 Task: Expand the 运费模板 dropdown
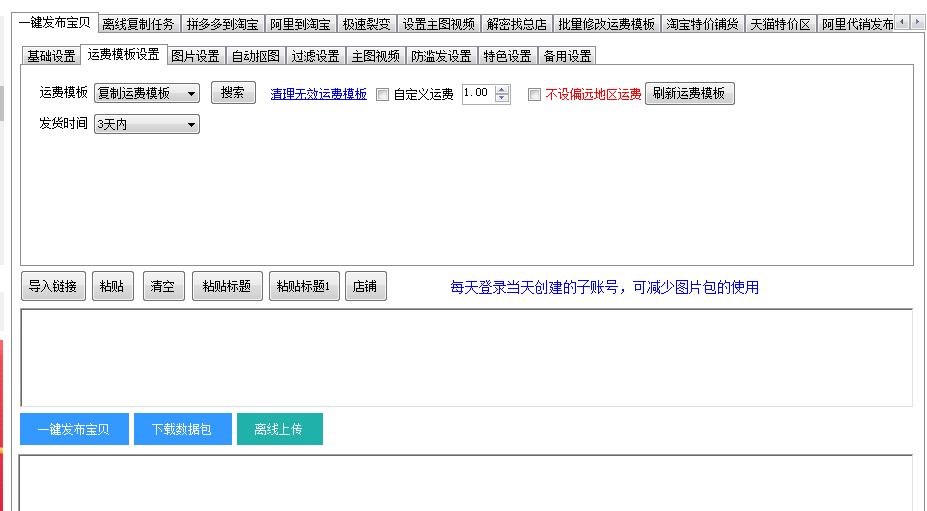[x=147, y=93]
